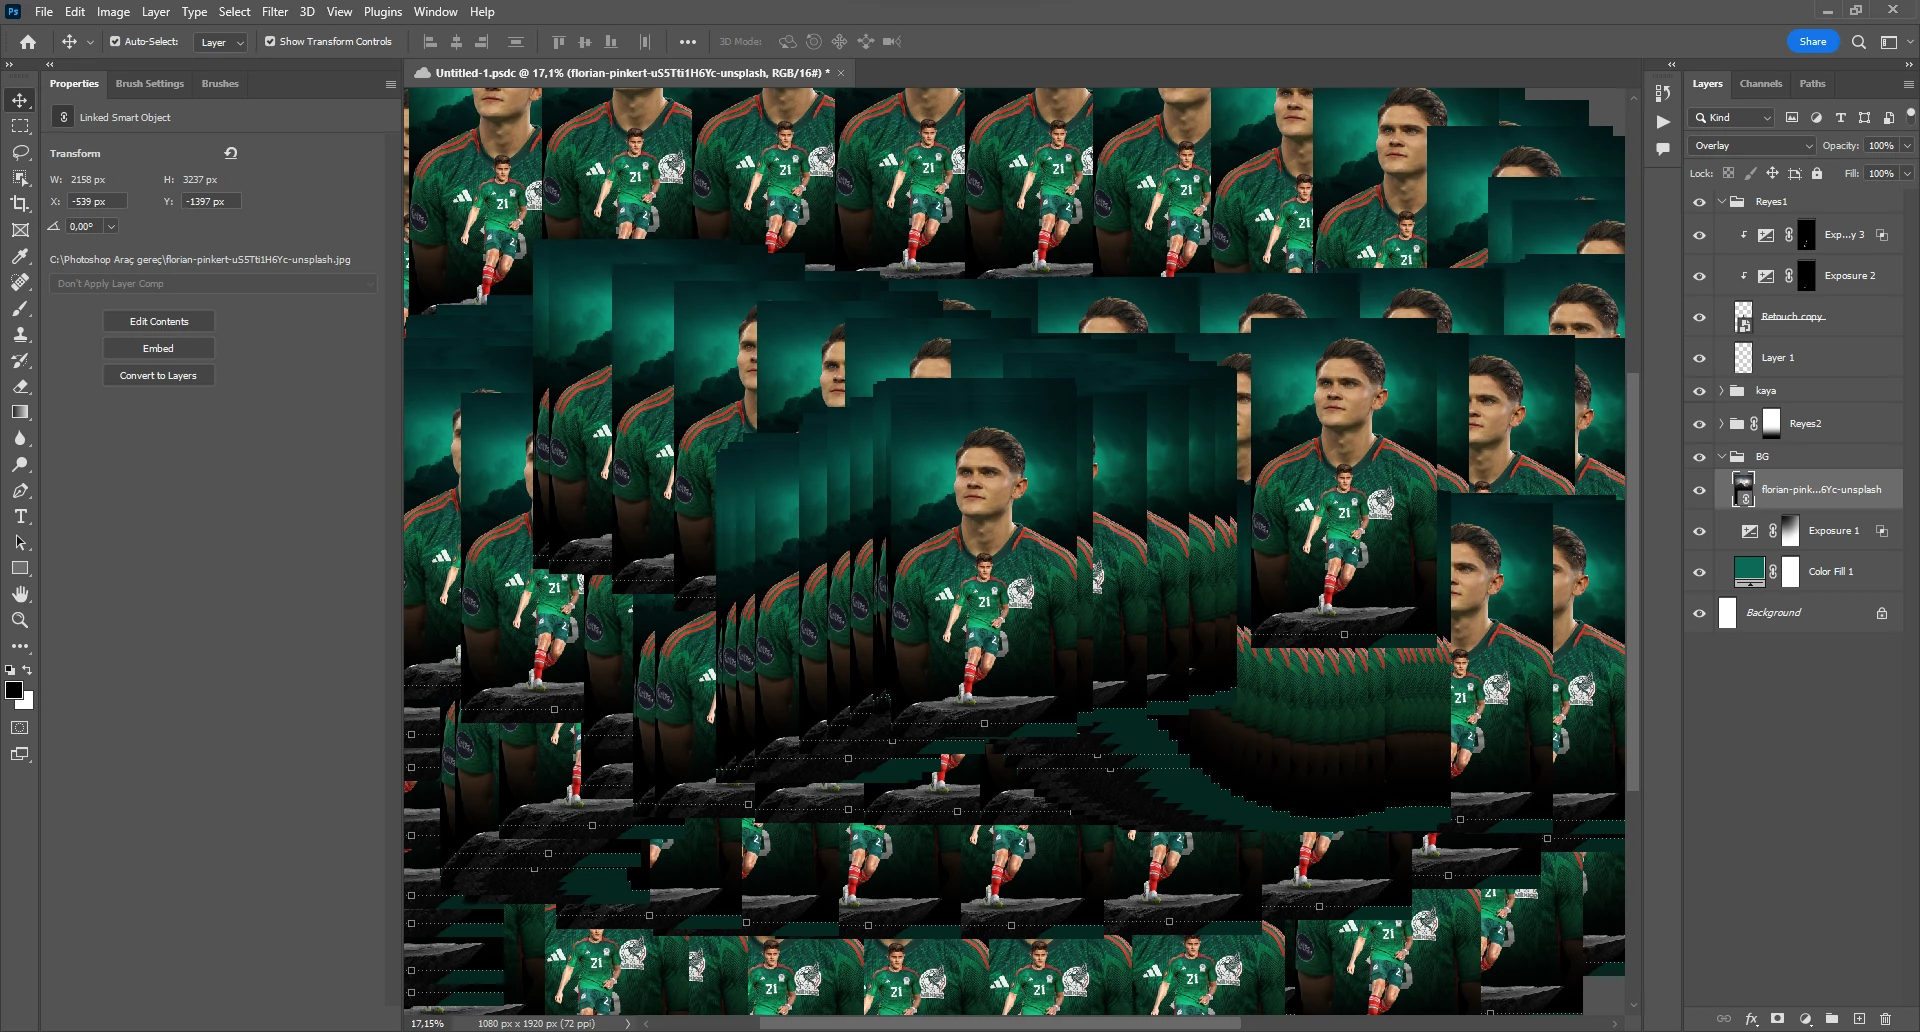Open the Image menu
Viewport: 1920px width, 1032px height.
point(113,12)
